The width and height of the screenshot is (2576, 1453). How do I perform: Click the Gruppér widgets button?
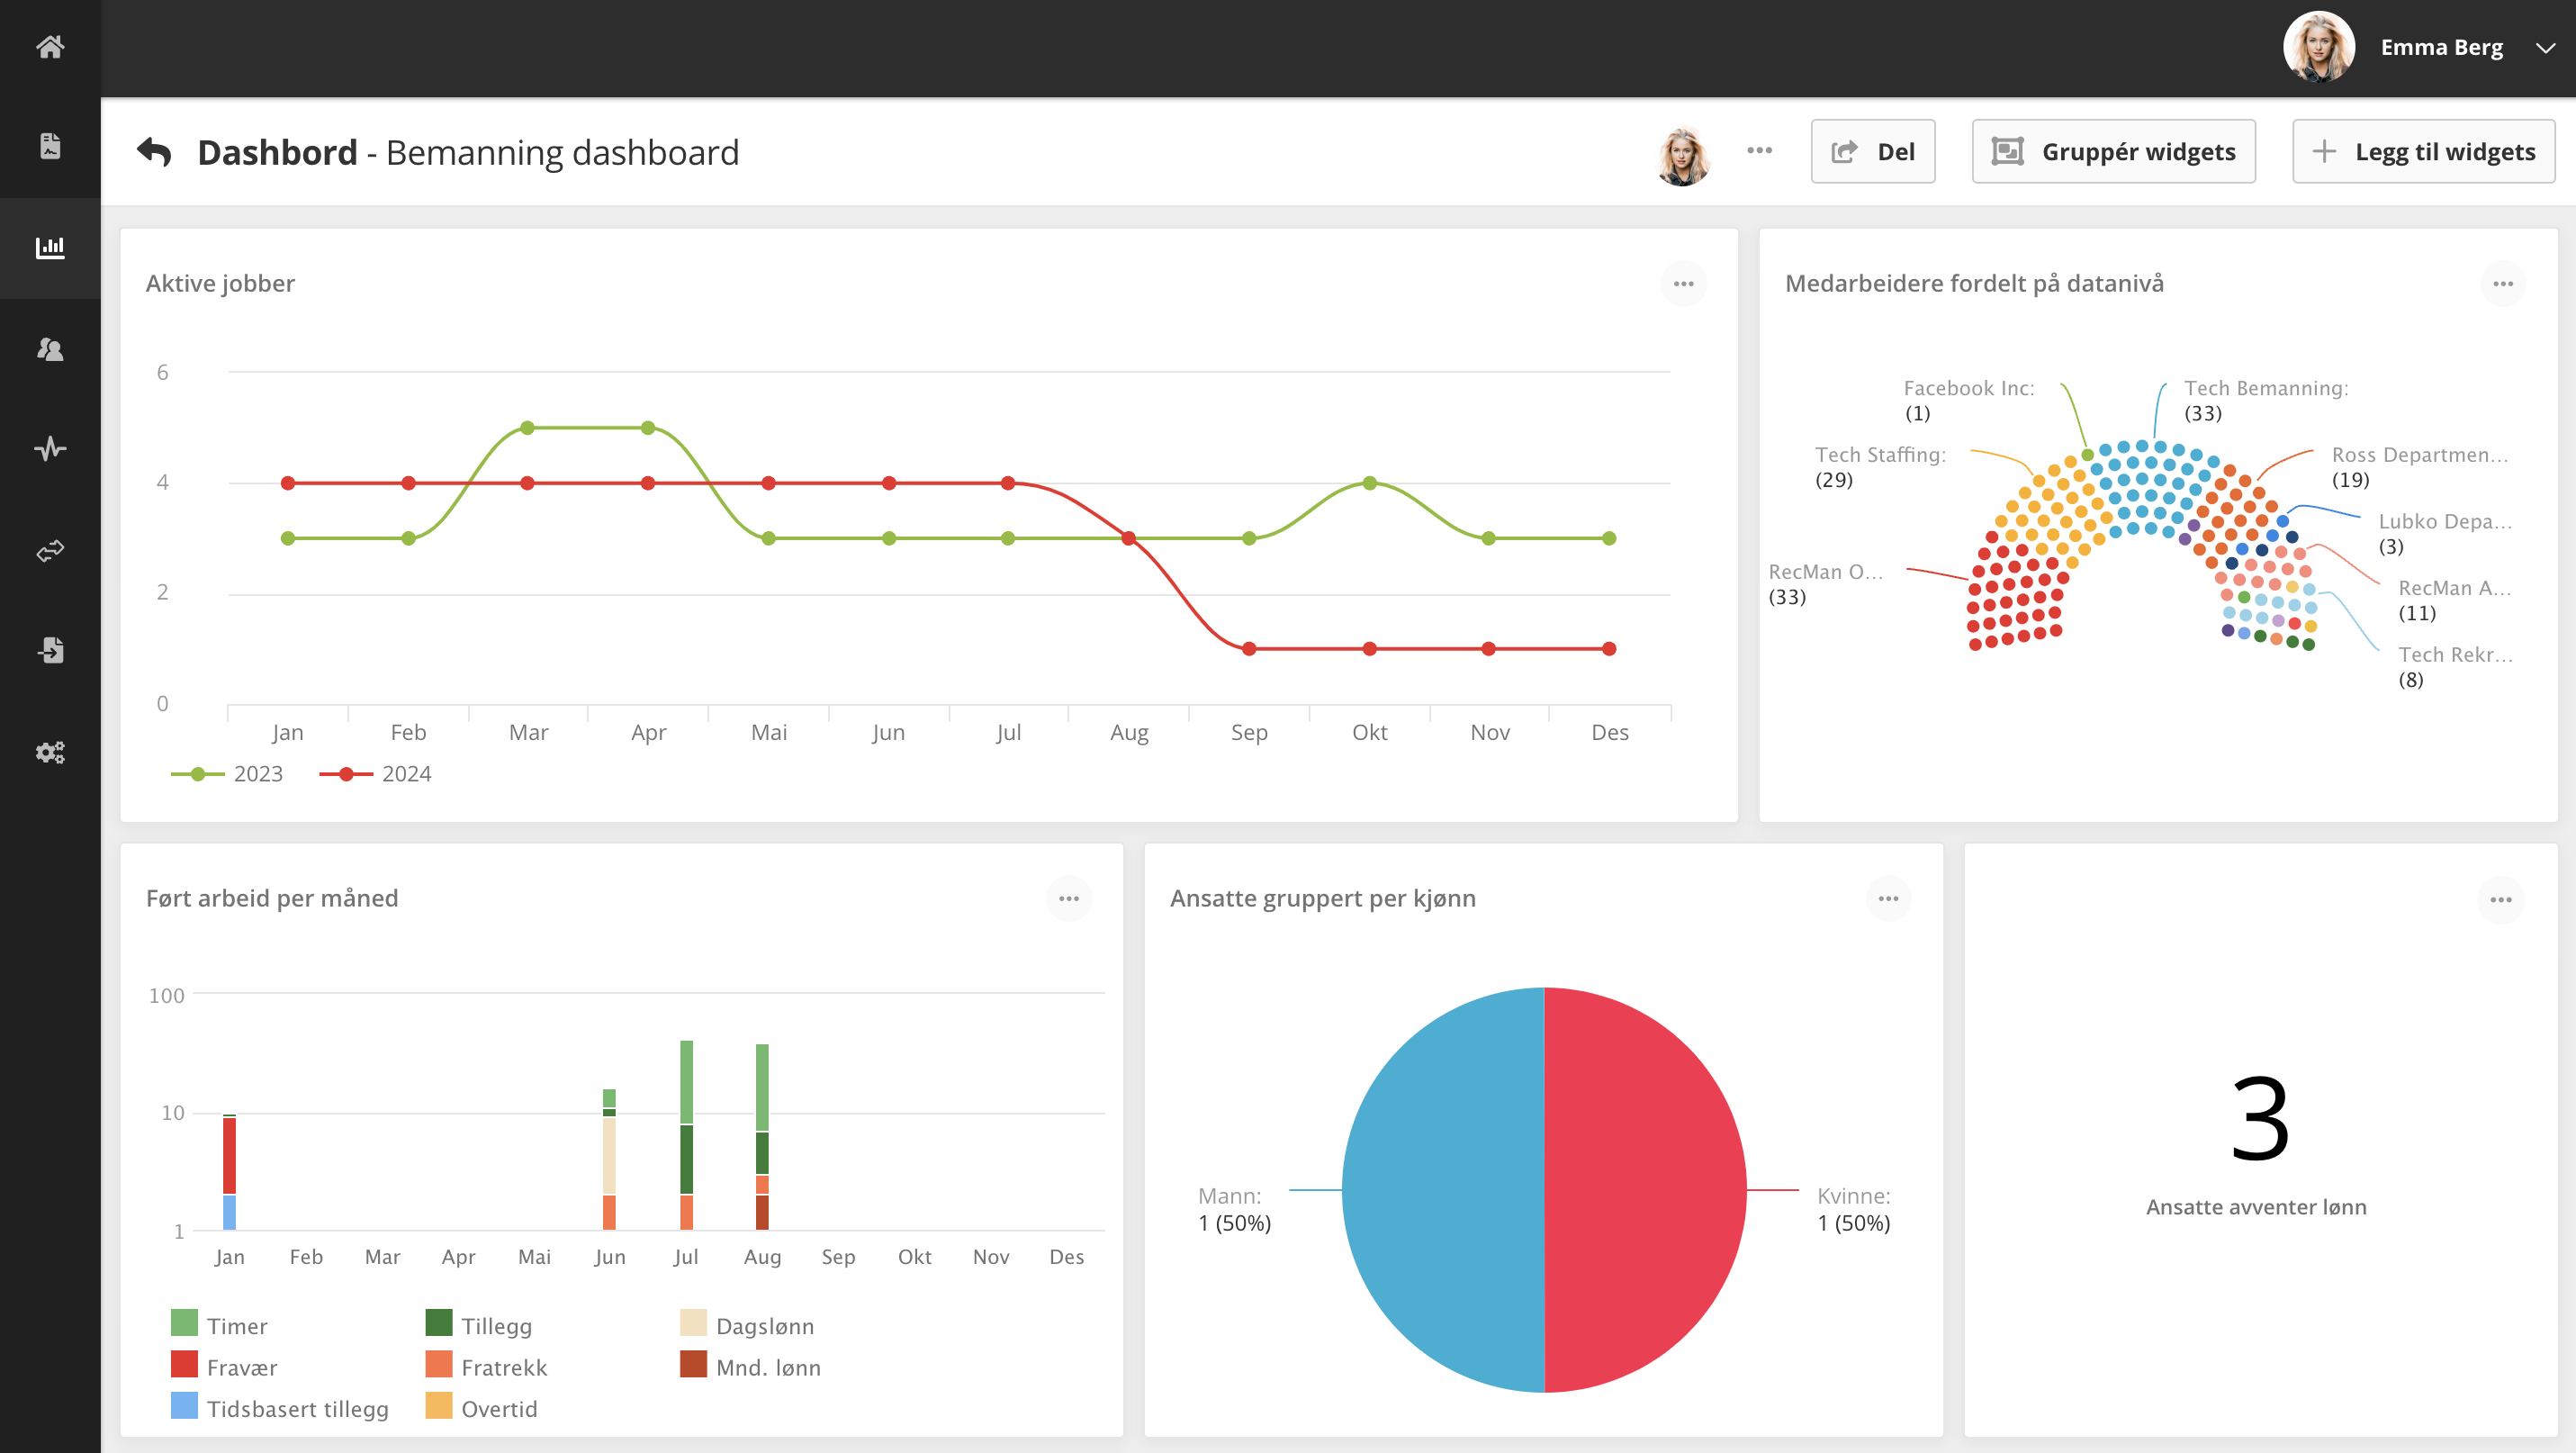(x=2113, y=151)
